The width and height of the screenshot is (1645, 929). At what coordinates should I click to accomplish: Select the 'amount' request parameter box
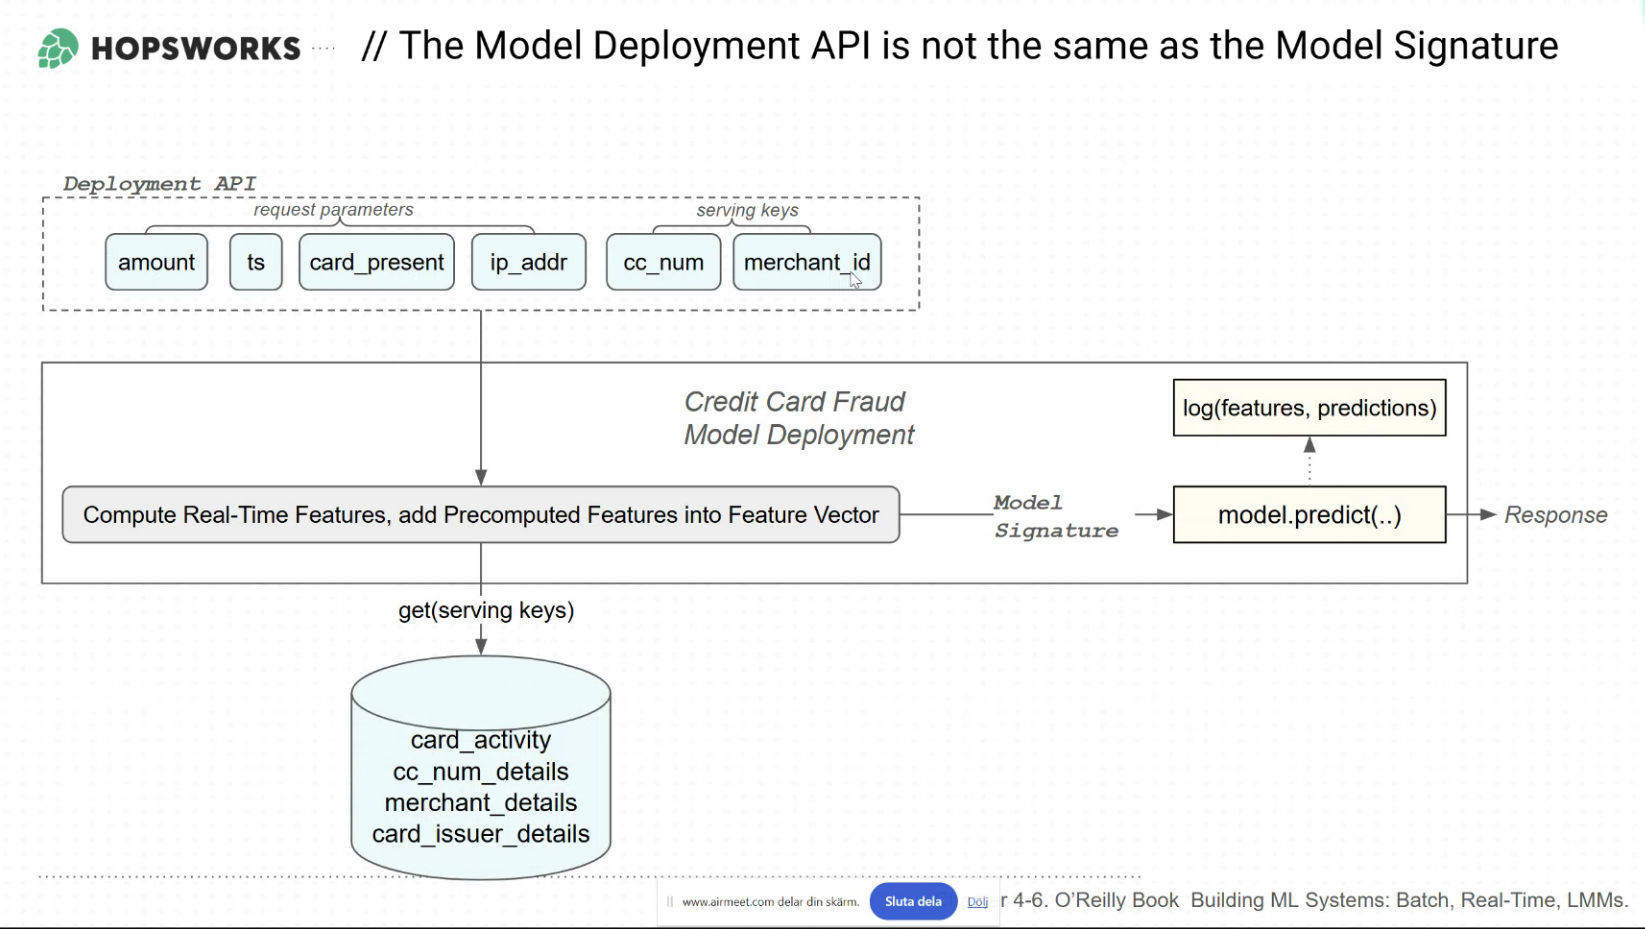pos(156,262)
